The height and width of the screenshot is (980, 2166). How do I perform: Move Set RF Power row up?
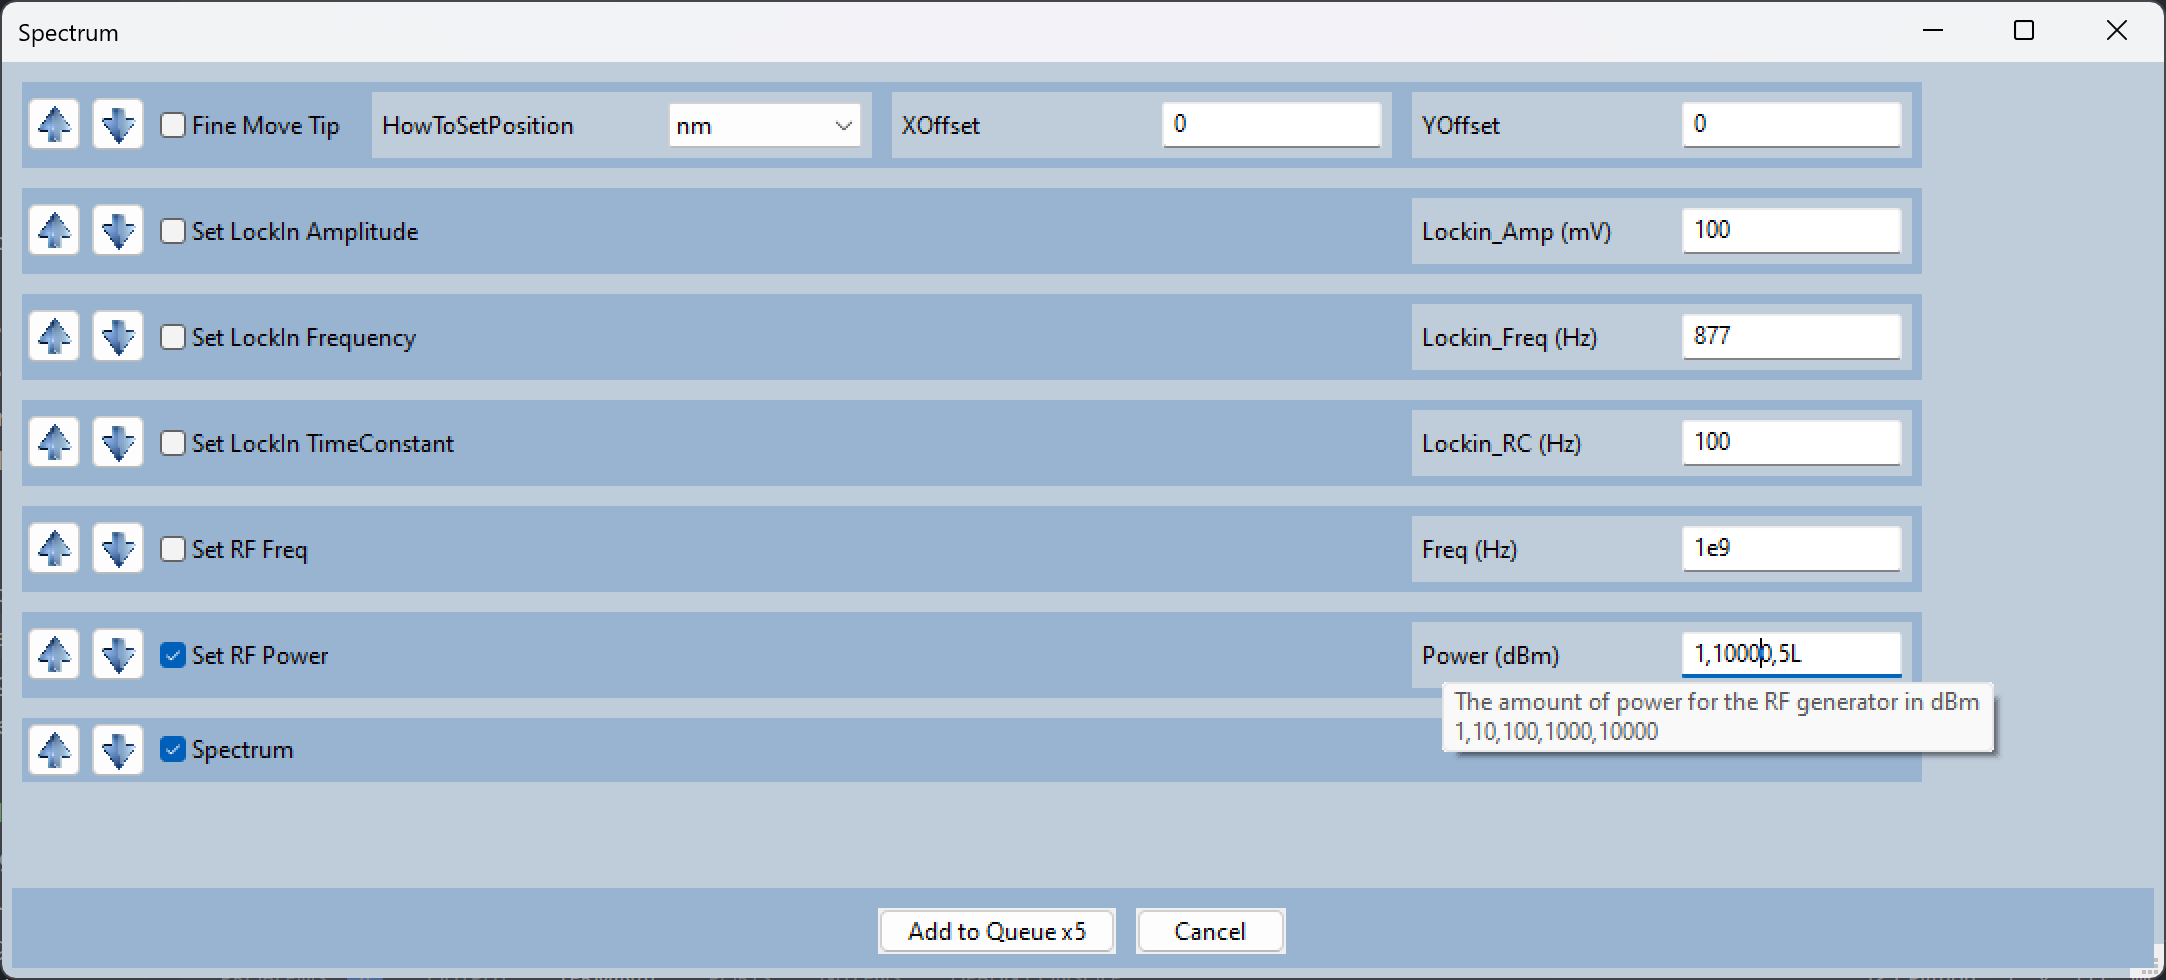[54, 655]
